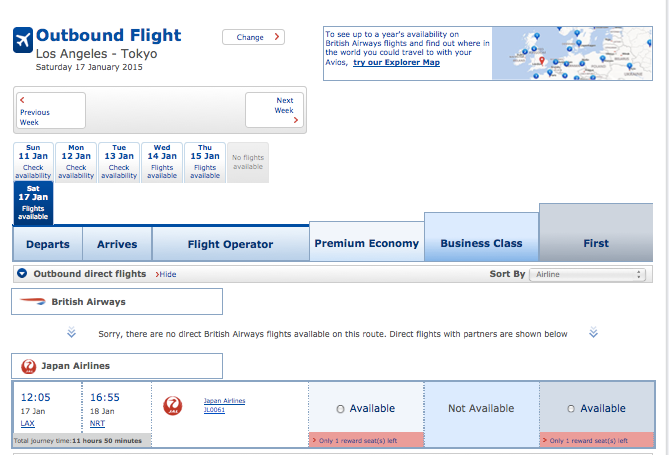The height and width of the screenshot is (455, 669).
Task: Click the JAL logo in flight row
Action: point(173,407)
